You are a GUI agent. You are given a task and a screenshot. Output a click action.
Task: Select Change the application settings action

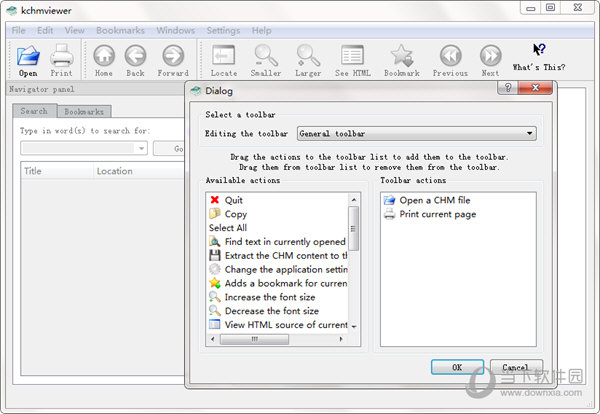click(x=278, y=269)
